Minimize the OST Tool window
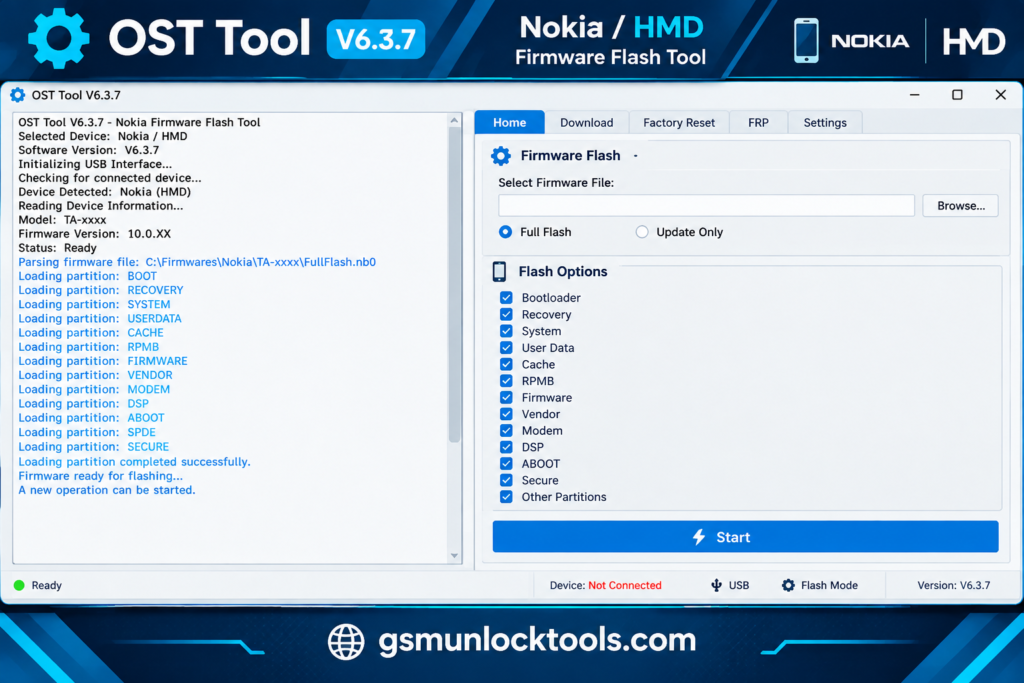Viewport: 1024px width, 683px height. coord(914,95)
